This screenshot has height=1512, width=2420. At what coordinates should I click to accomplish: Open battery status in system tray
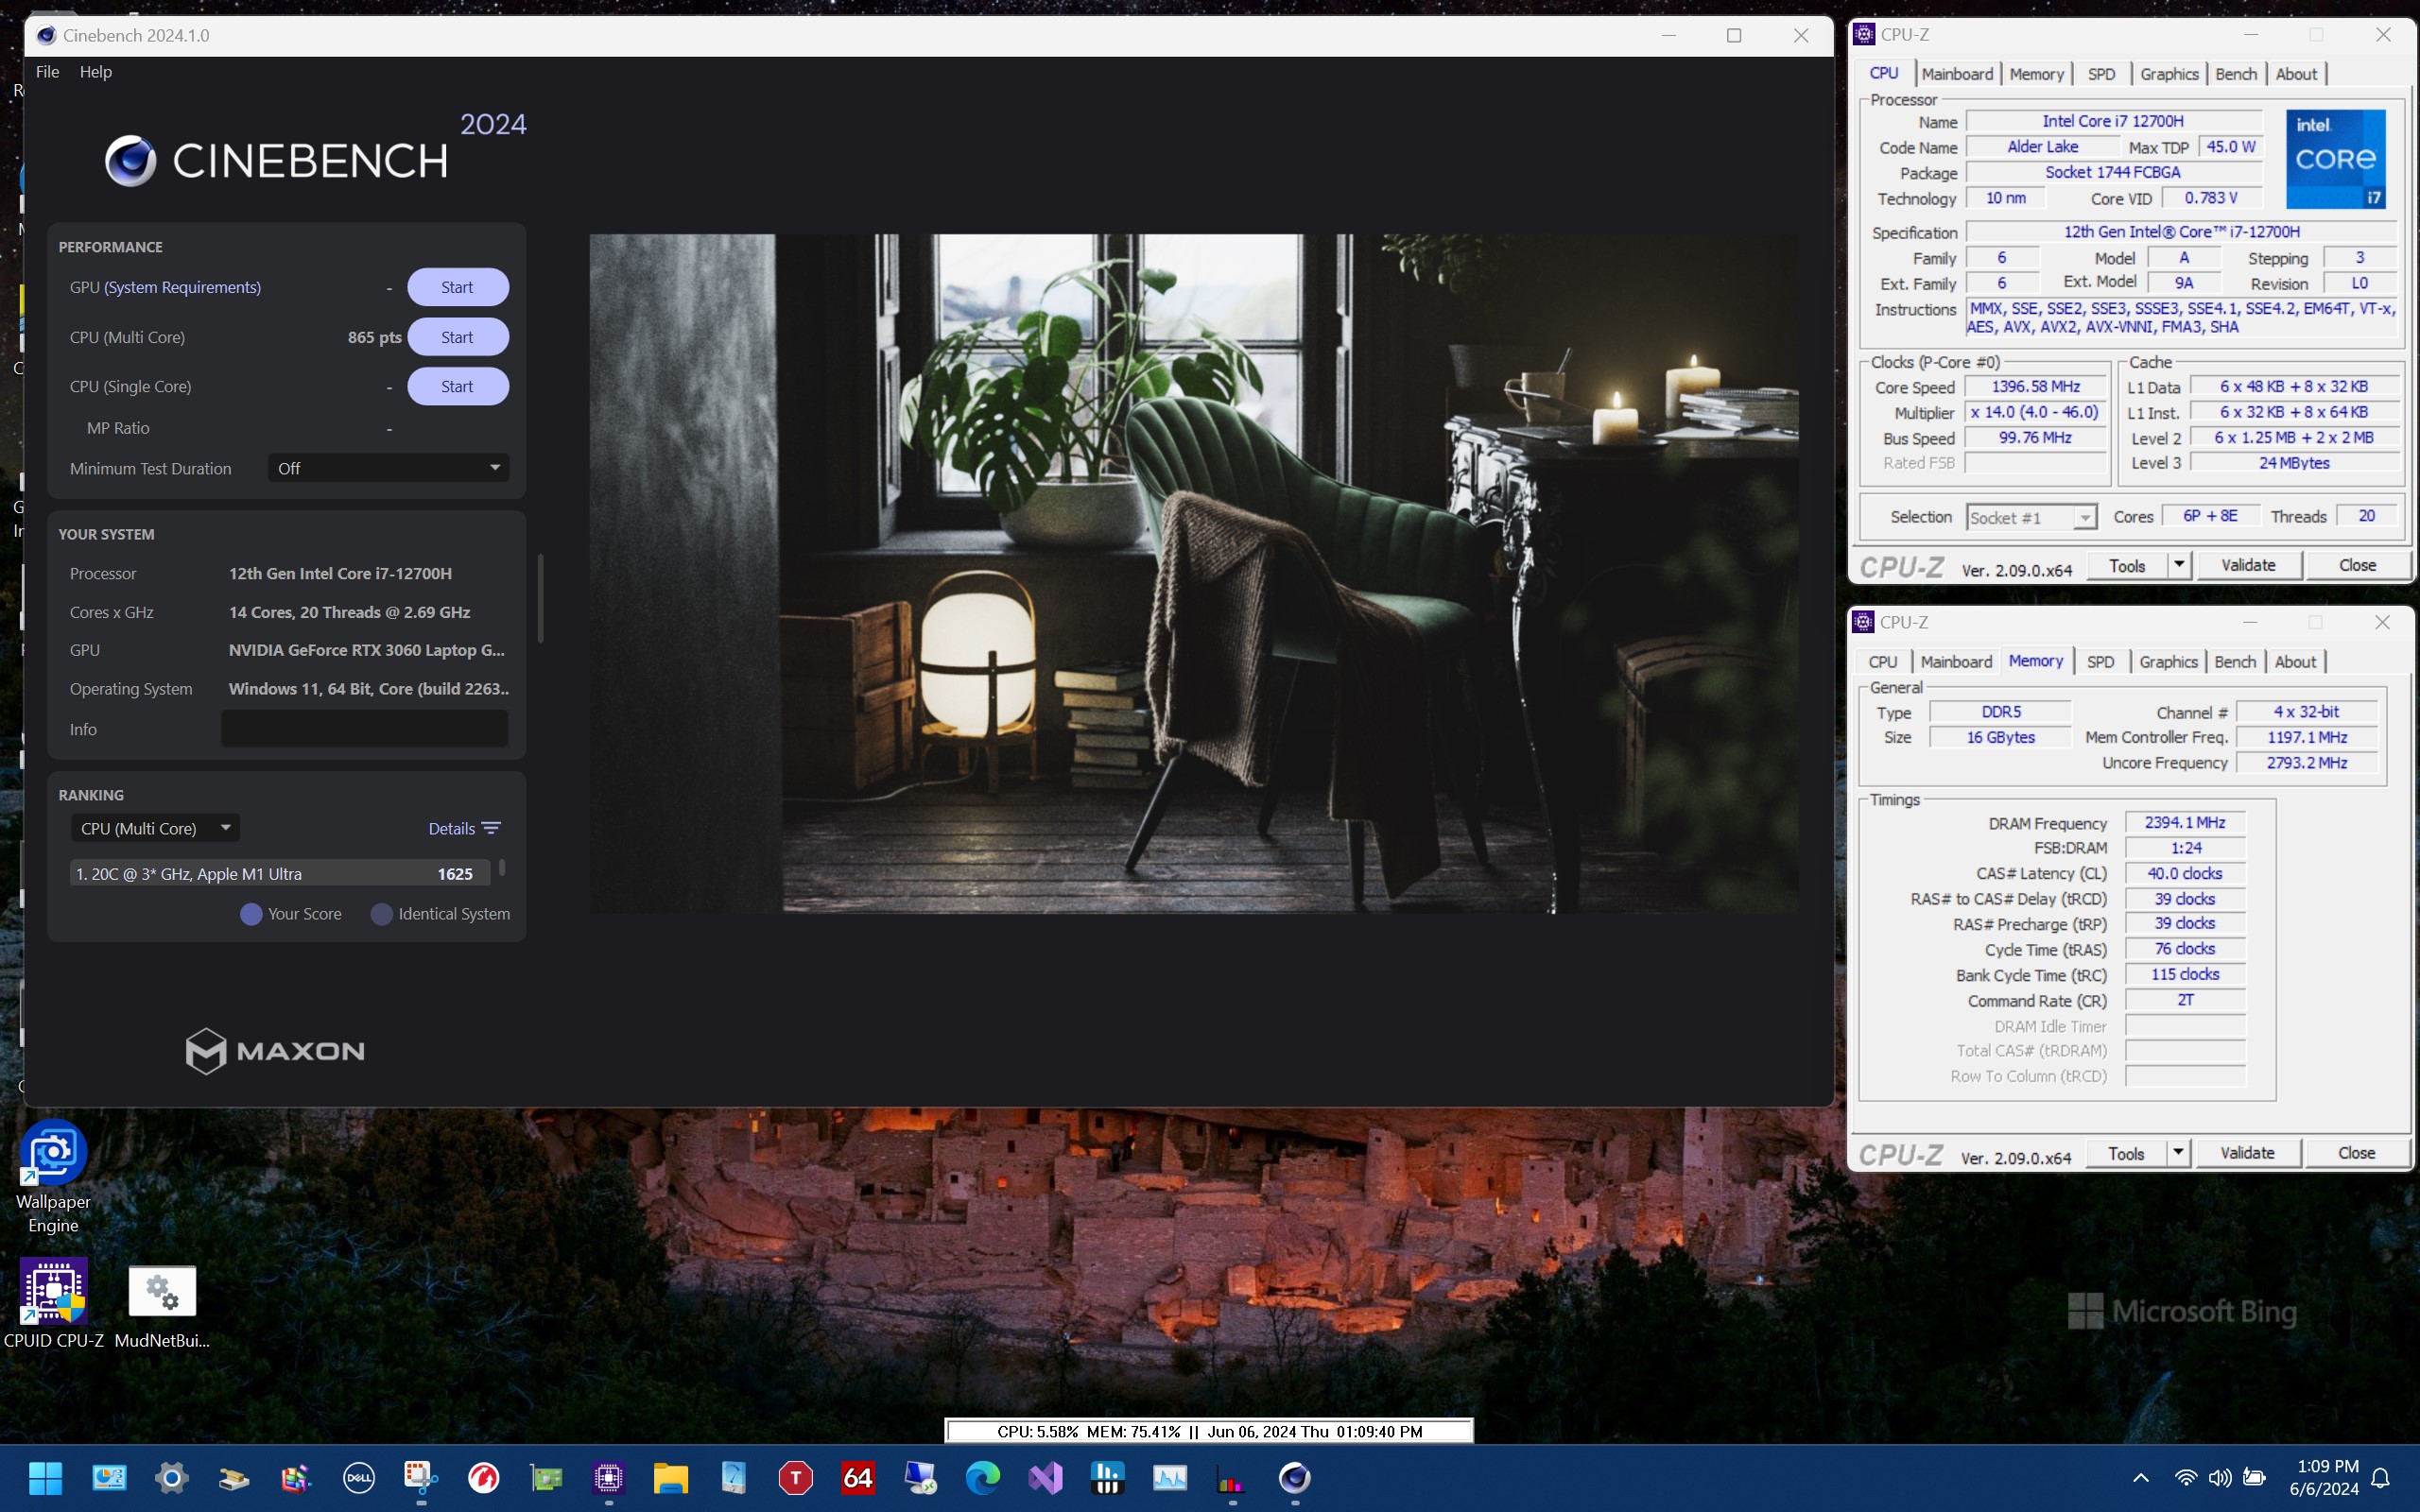point(2254,1477)
